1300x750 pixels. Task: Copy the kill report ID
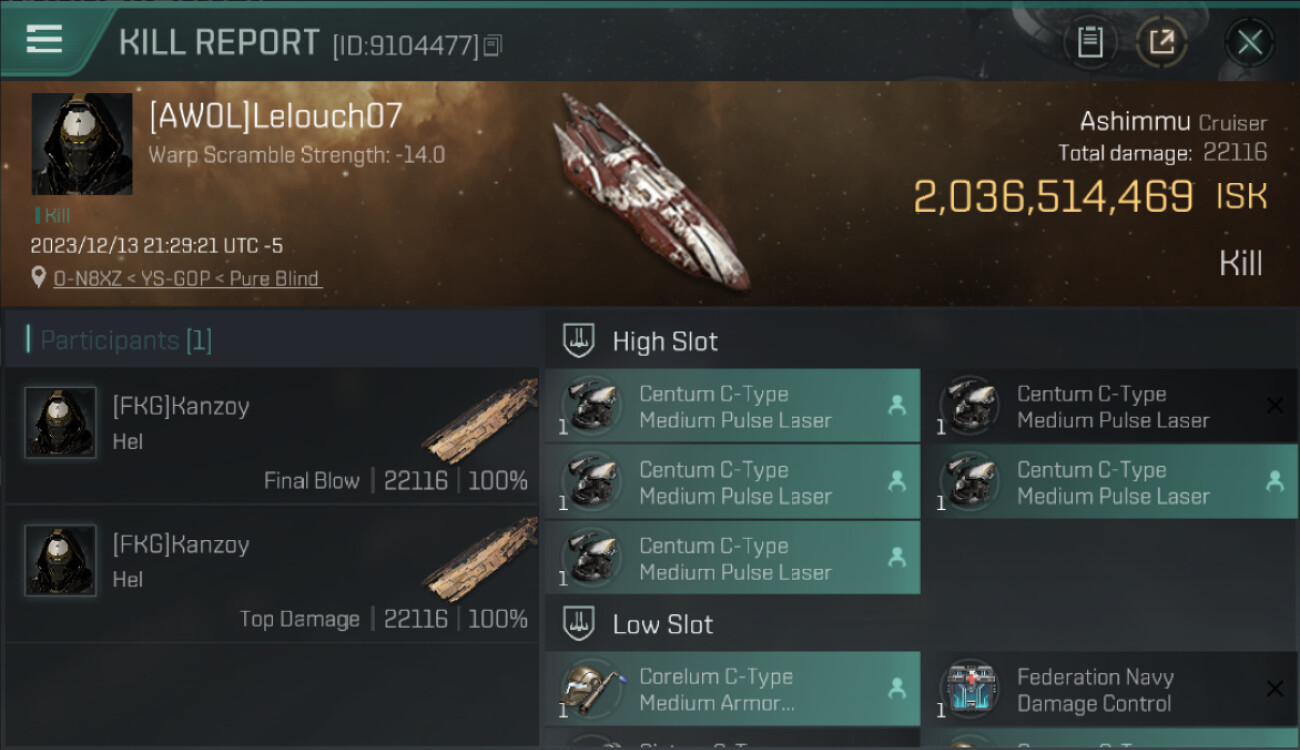tap(492, 45)
